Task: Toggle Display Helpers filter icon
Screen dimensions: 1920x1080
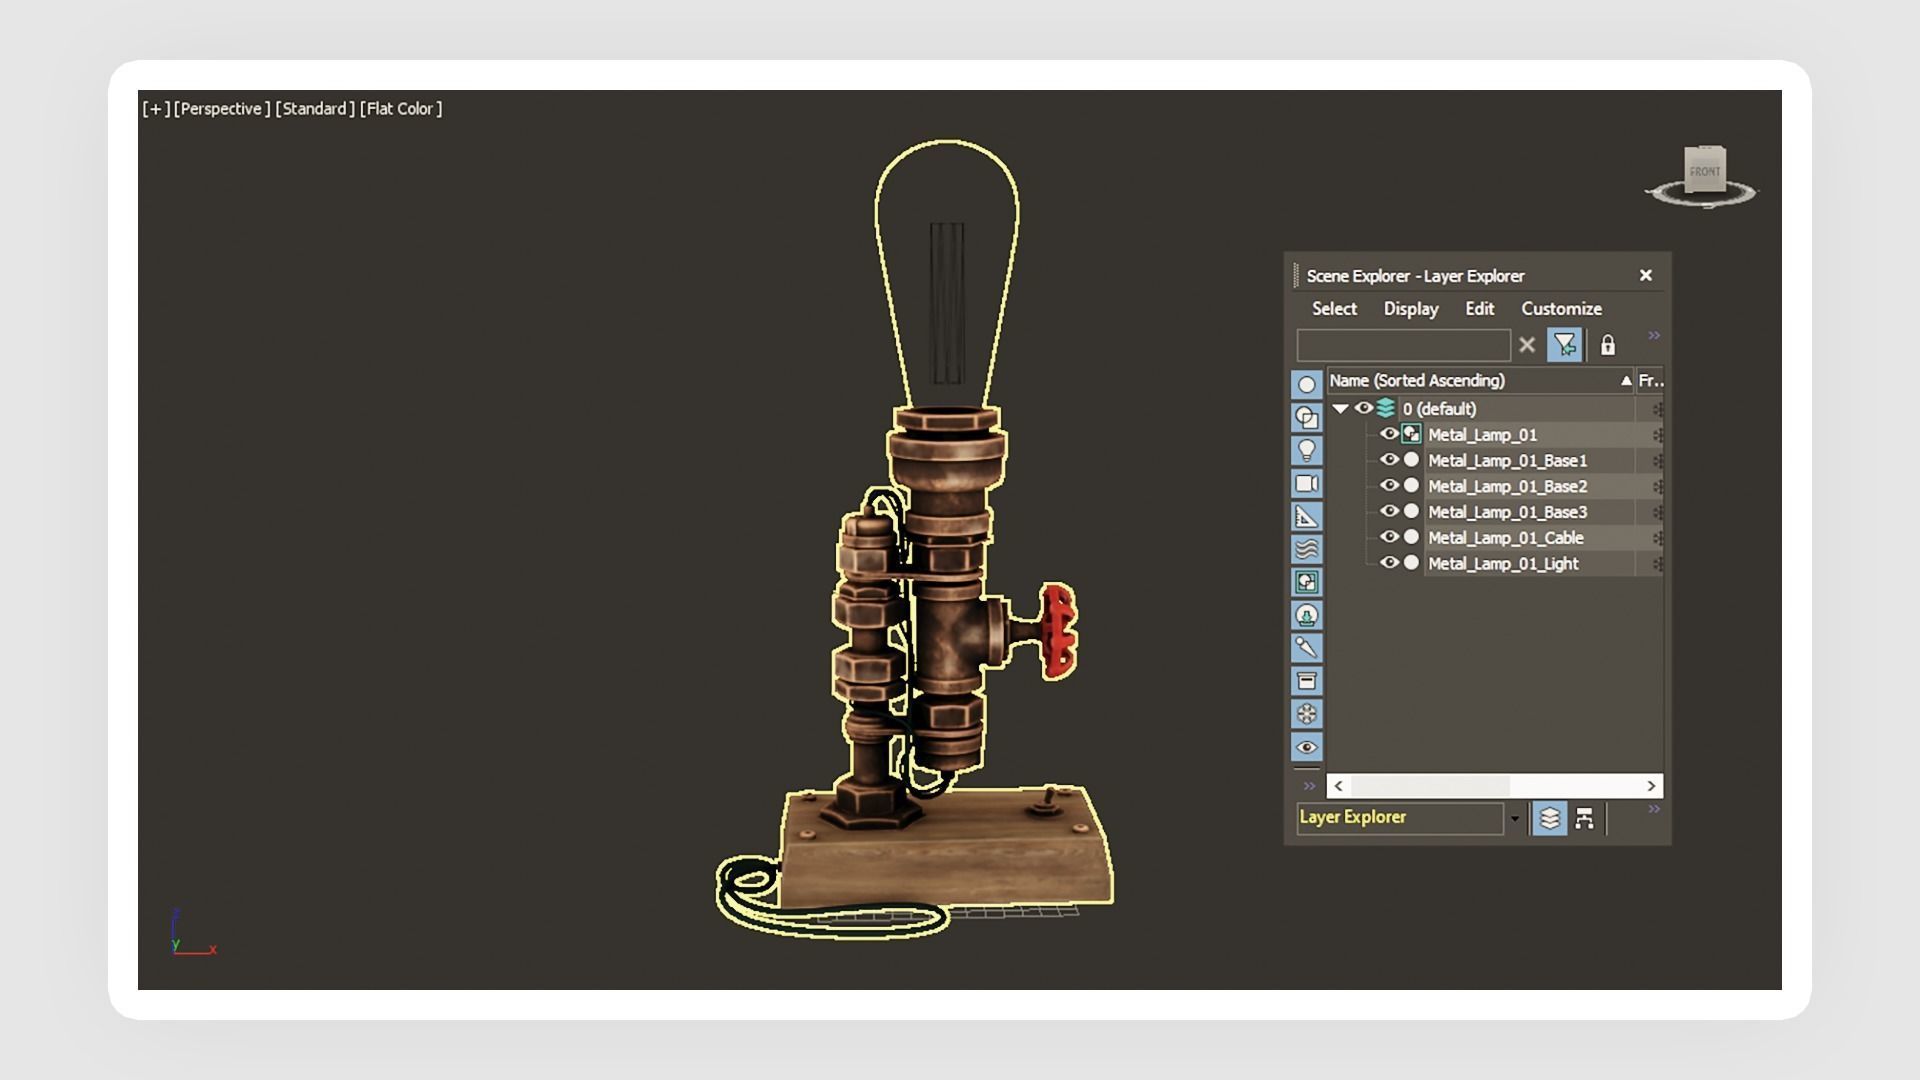Action: click(1306, 517)
